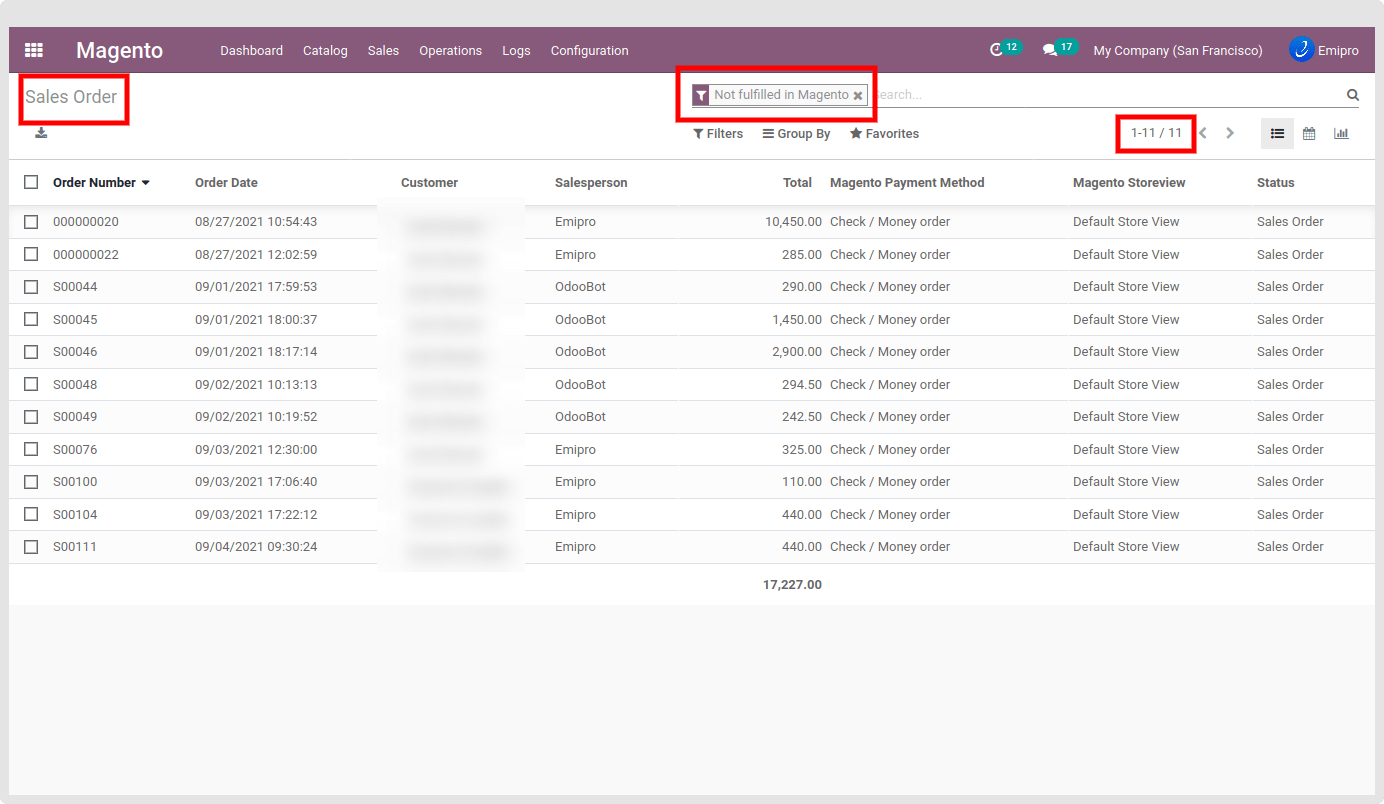Switch to graph view

tap(1341, 133)
